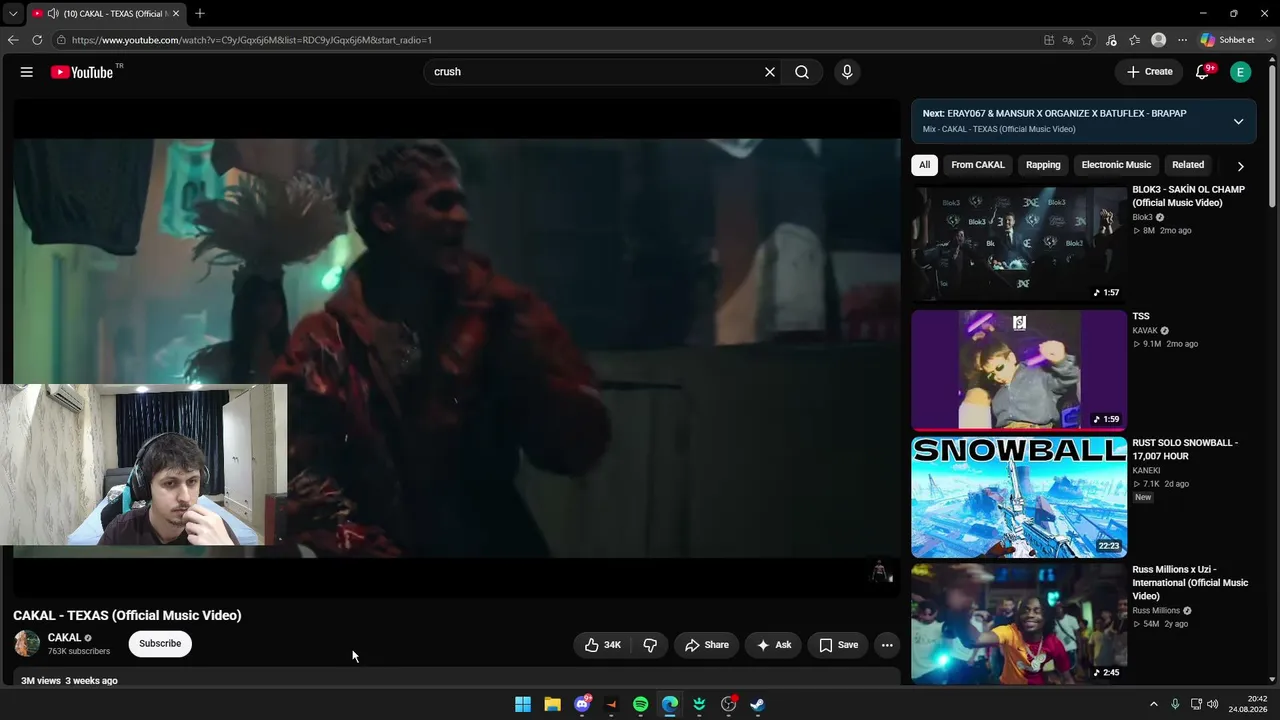The width and height of the screenshot is (1280, 720).
Task: Share the video
Action: click(x=707, y=645)
